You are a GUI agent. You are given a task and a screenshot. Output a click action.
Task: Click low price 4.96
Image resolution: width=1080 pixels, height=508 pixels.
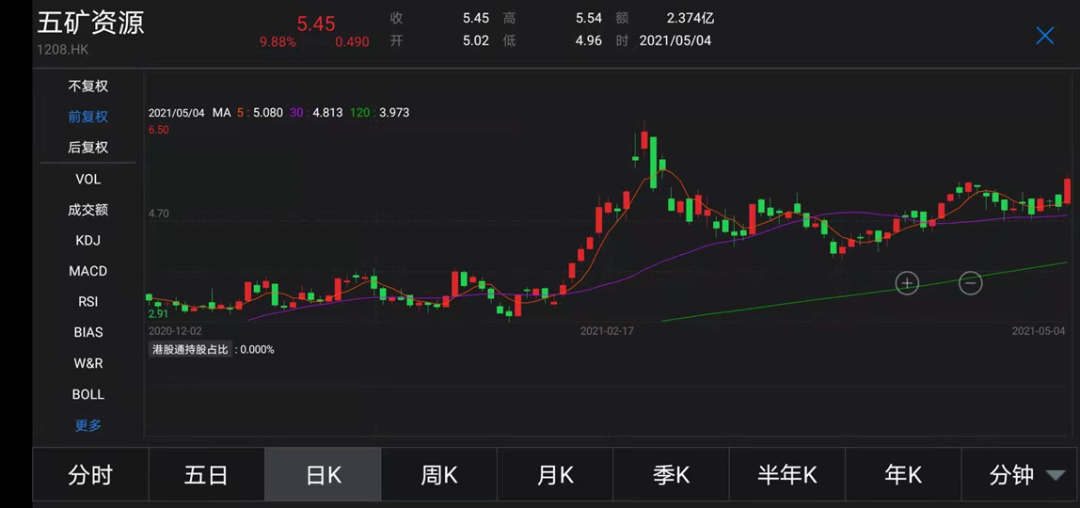tap(589, 41)
